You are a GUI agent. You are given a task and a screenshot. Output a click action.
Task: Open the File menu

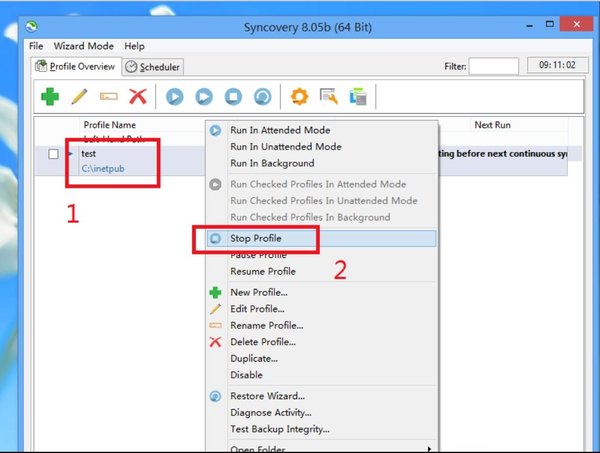pyautogui.click(x=36, y=46)
